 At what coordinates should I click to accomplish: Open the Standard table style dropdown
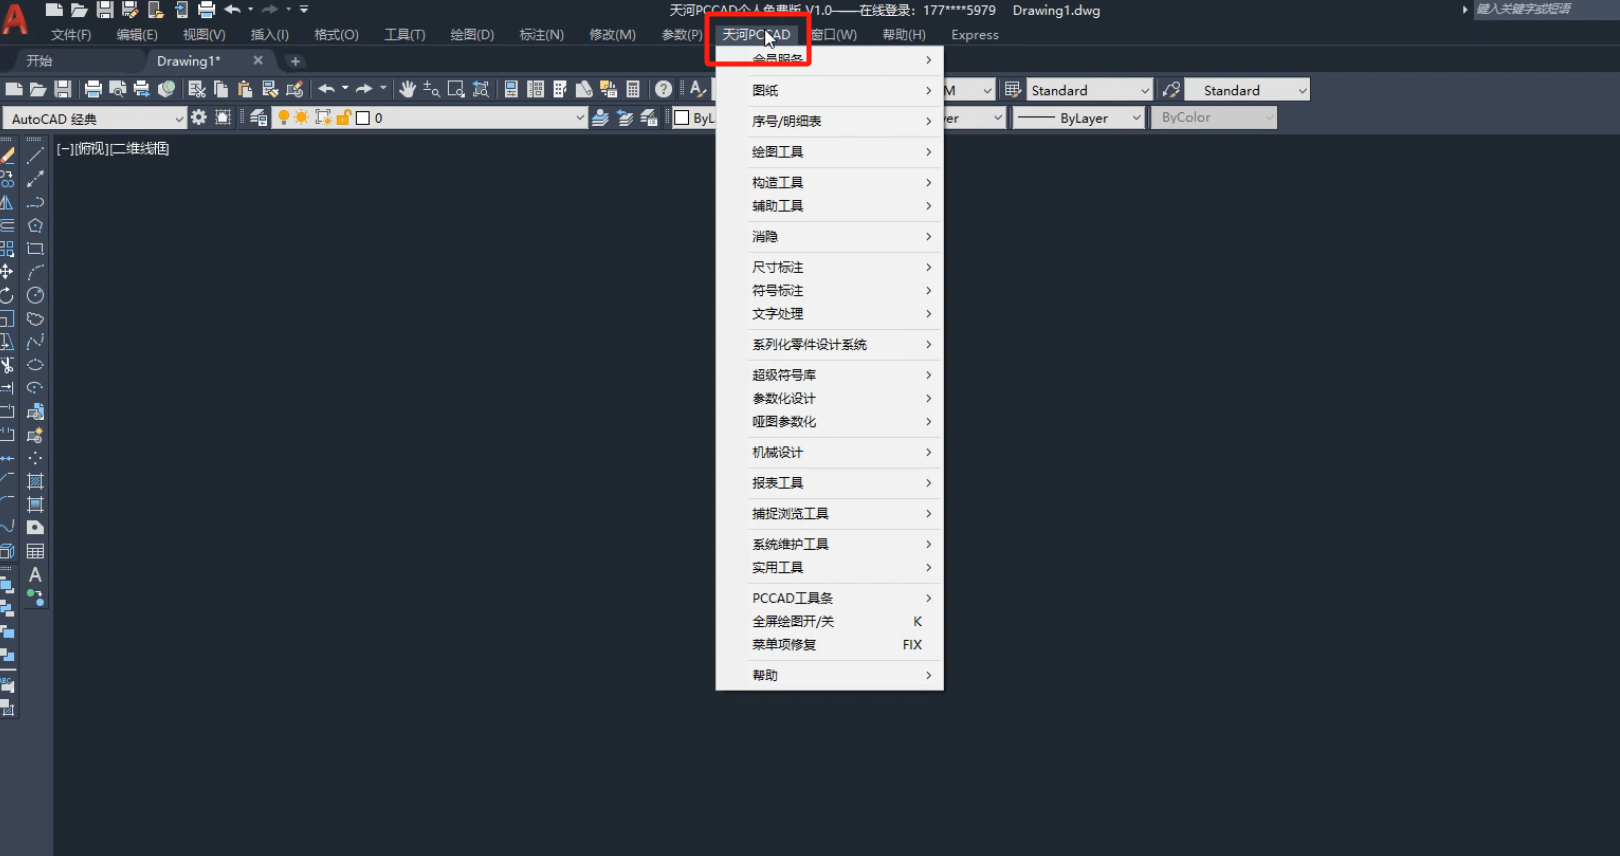[1089, 90]
